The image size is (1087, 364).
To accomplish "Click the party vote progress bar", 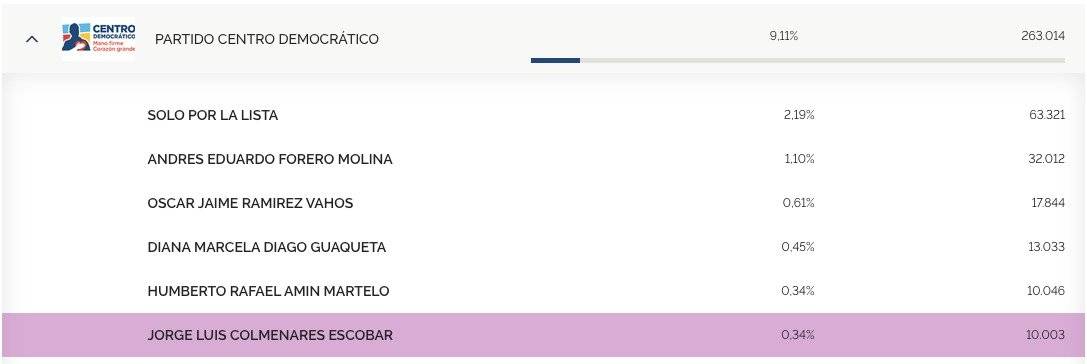I will pos(798,60).
